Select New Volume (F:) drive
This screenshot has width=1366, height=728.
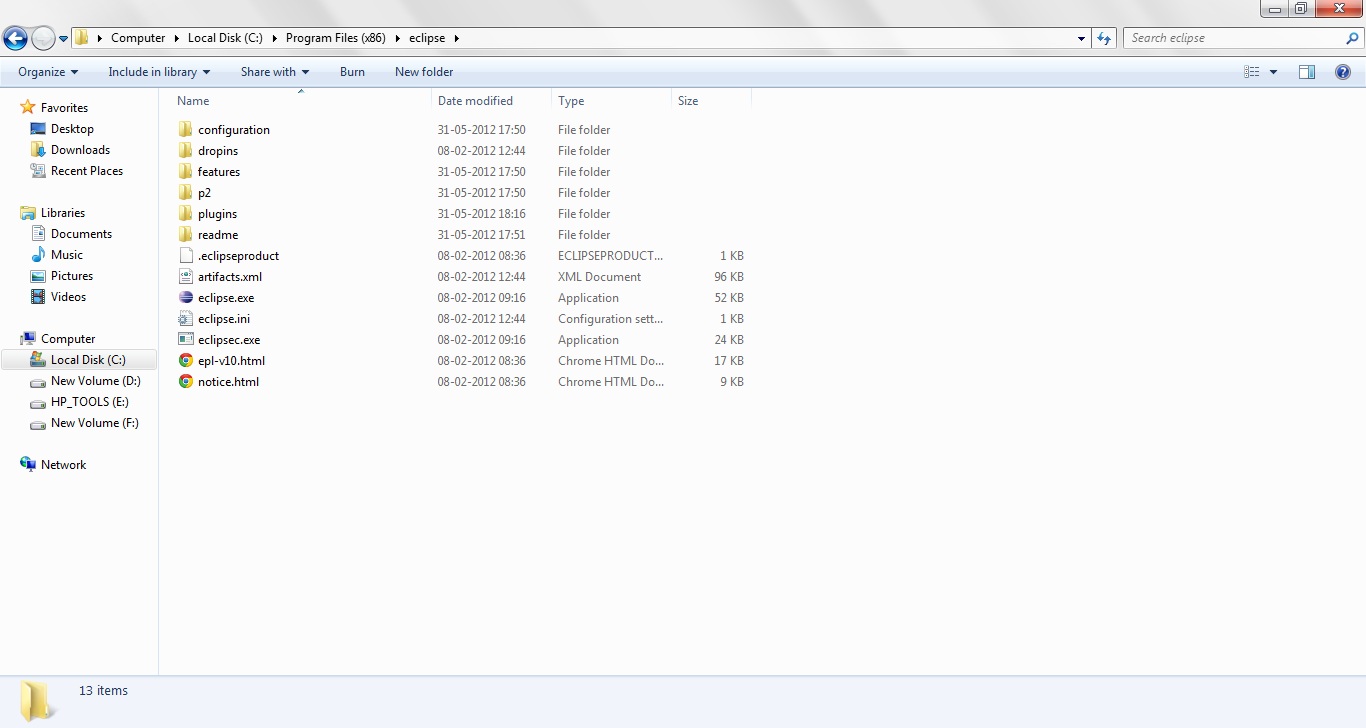point(94,423)
